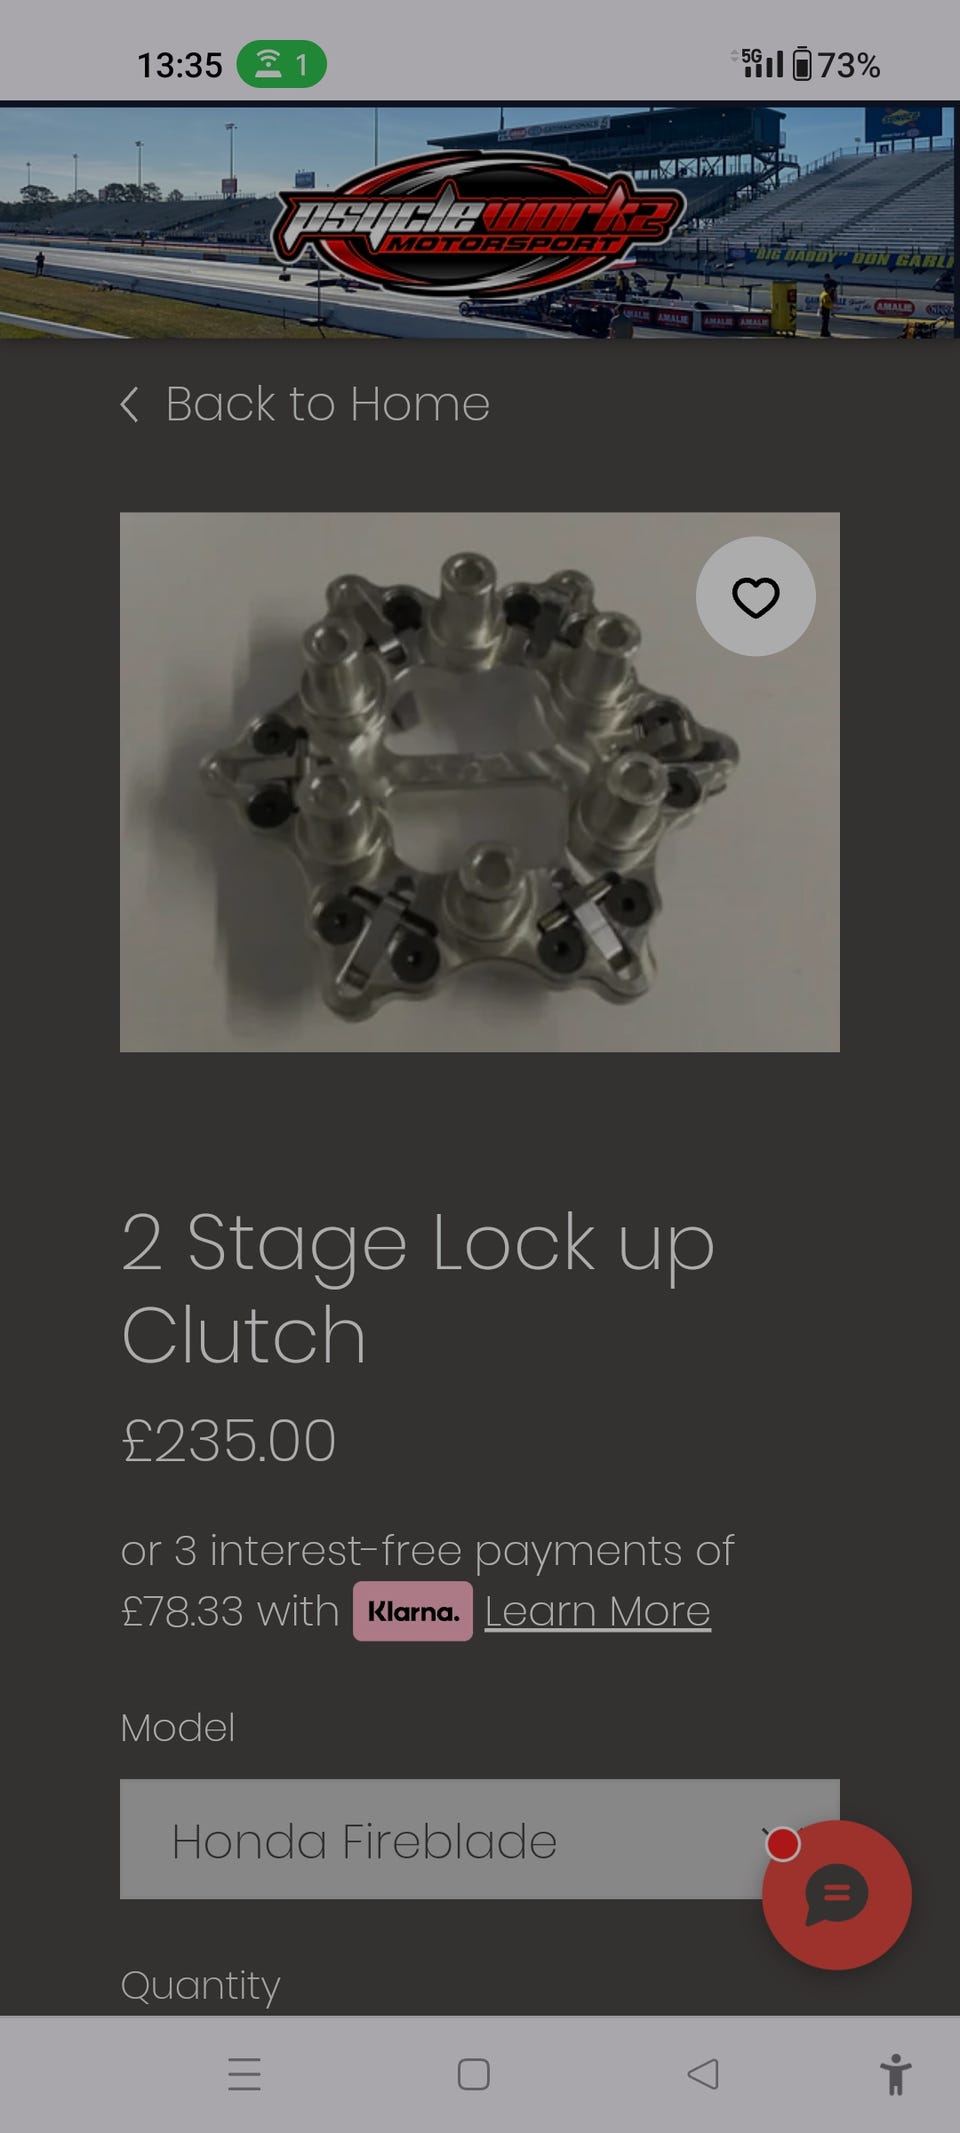Go back via the Back to Home link
The width and height of the screenshot is (960, 2133).
tap(305, 404)
